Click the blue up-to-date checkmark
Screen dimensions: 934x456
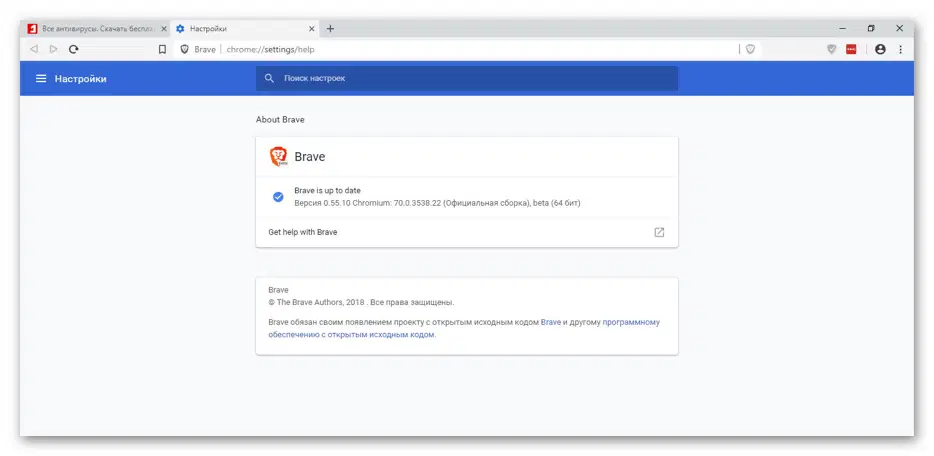click(x=278, y=197)
